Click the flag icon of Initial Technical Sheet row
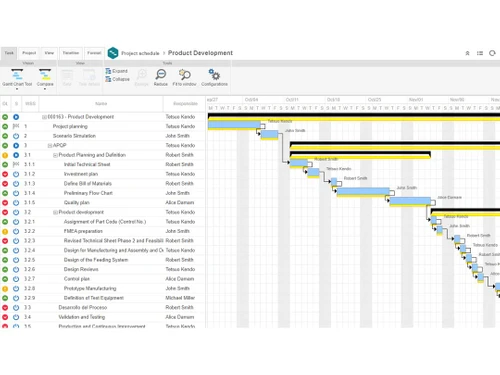Image resolution: width=500 pixels, height=375 pixels. [x=16, y=164]
